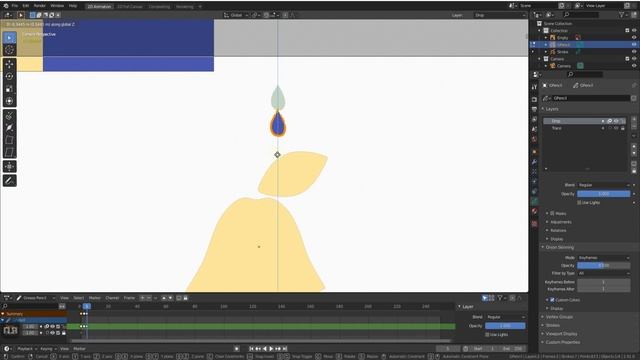Expand the Adjustments subpanel

[x=547, y=222]
